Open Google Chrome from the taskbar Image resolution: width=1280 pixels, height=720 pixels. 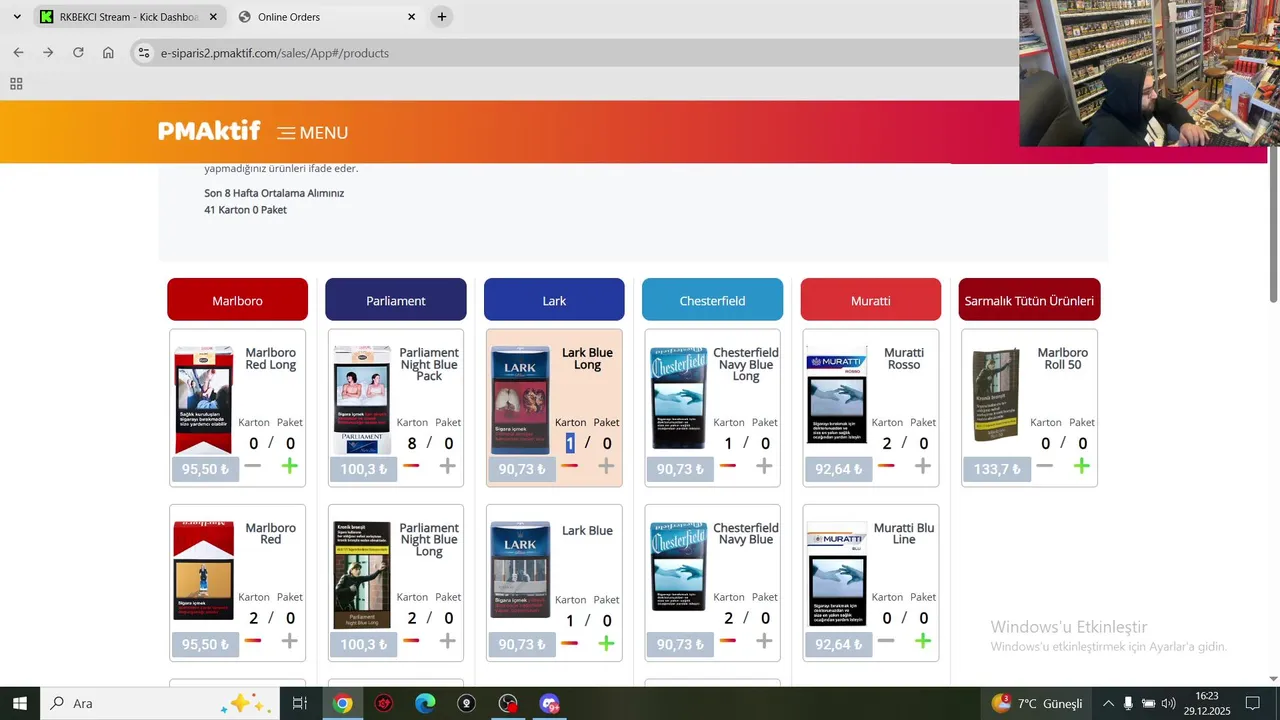click(x=343, y=703)
